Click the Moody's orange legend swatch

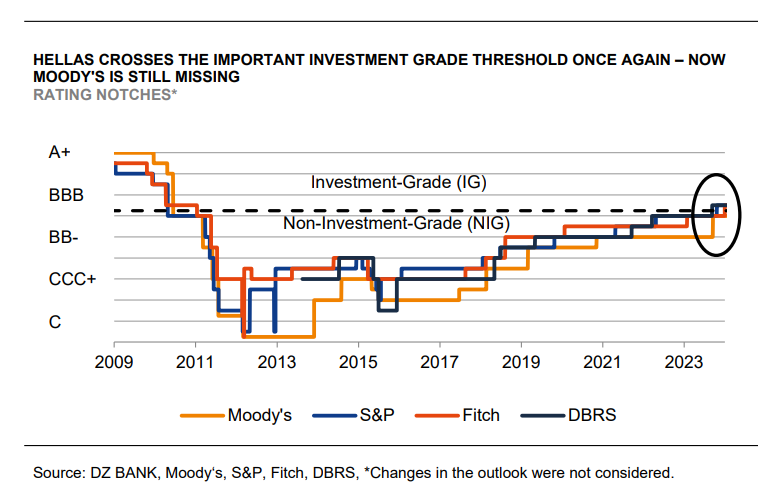200,414
